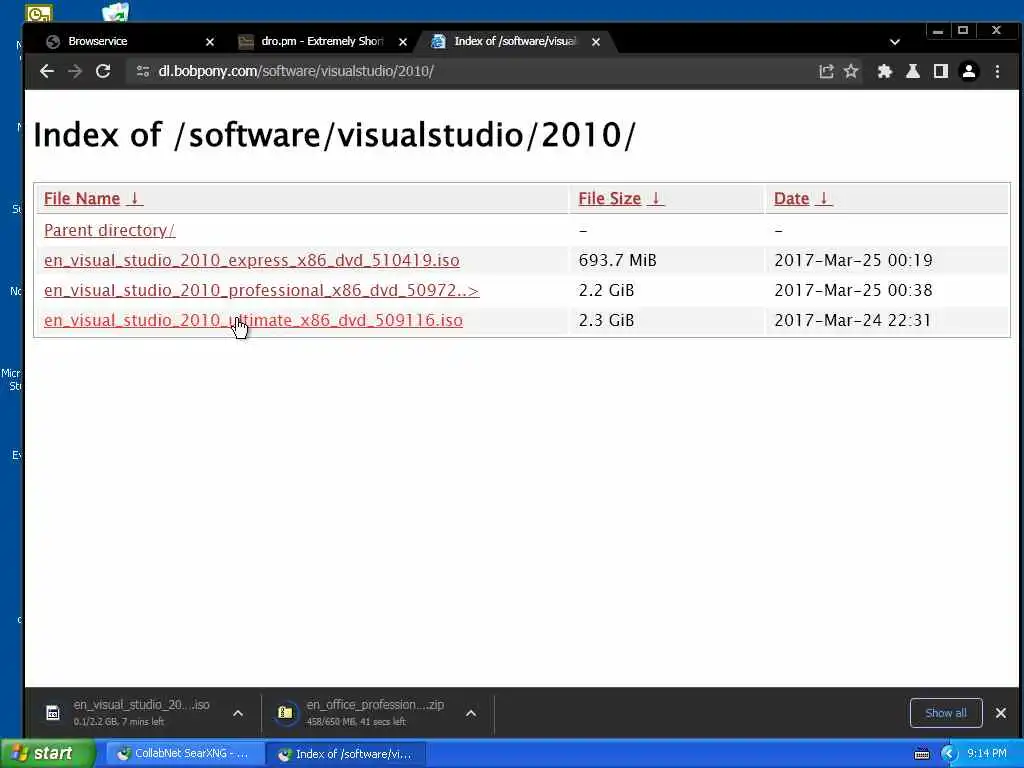Download the Visual Studio 2010 ultimate ISO
Viewport: 1024px width, 768px height.
[x=253, y=321]
